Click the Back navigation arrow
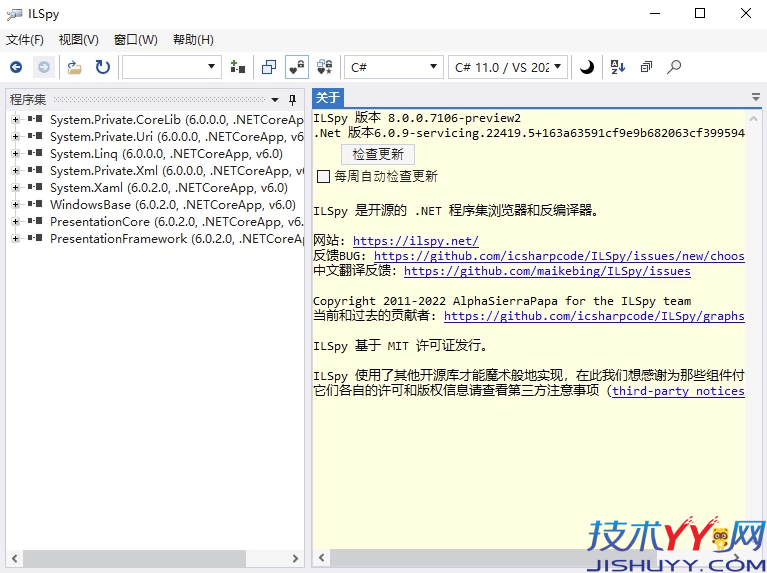Screen dimensions: 767x573 pos(16,67)
